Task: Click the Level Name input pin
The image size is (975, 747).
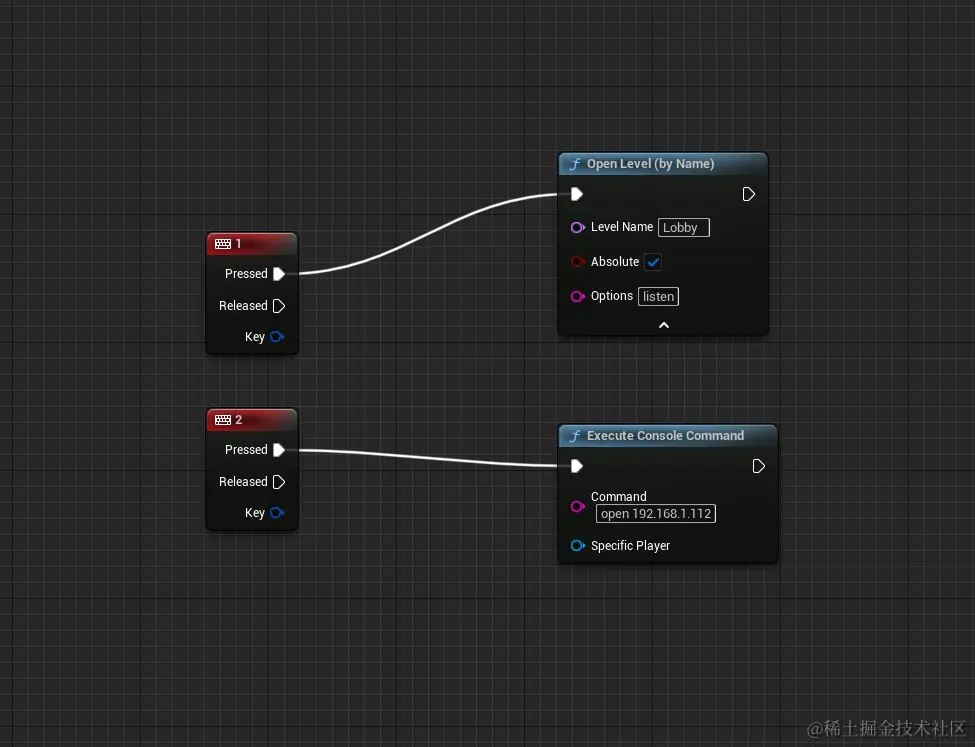Action: (578, 227)
